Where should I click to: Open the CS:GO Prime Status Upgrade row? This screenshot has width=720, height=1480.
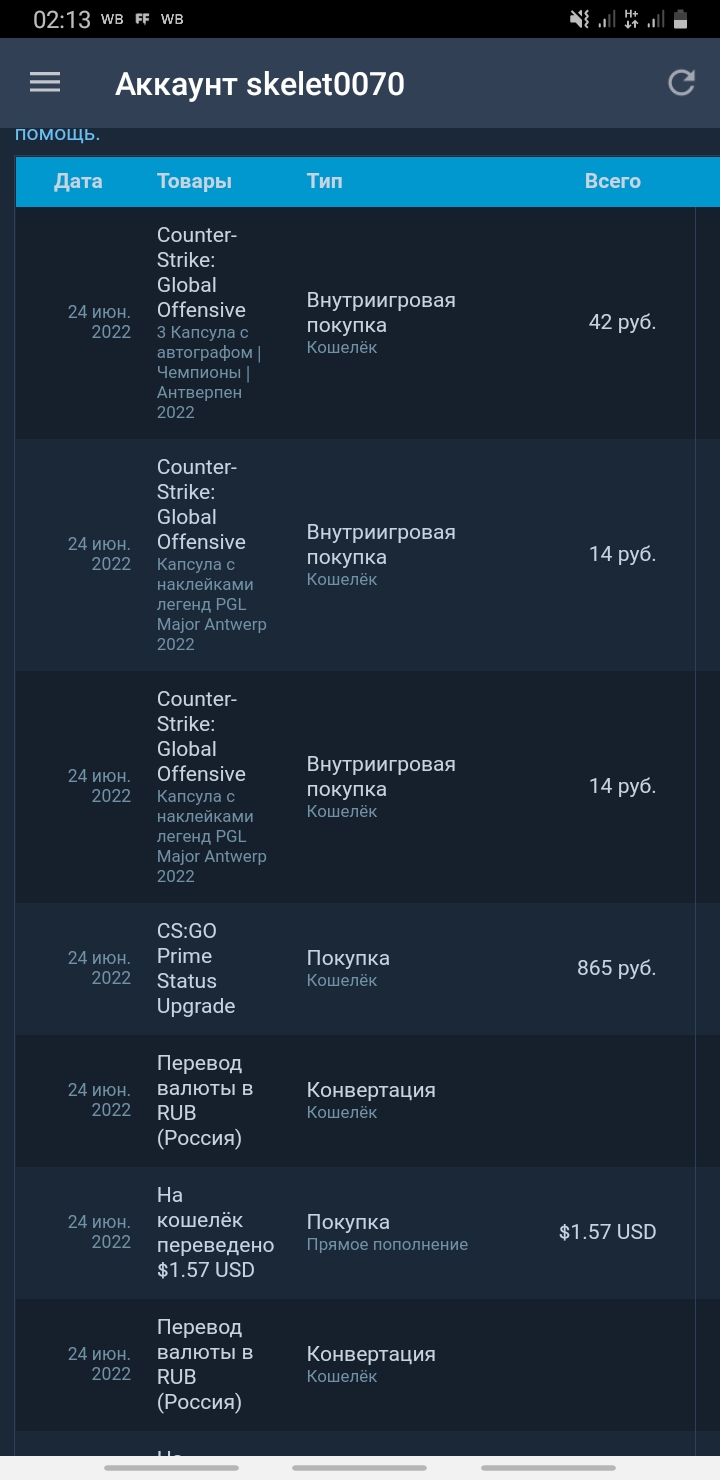(x=355, y=969)
